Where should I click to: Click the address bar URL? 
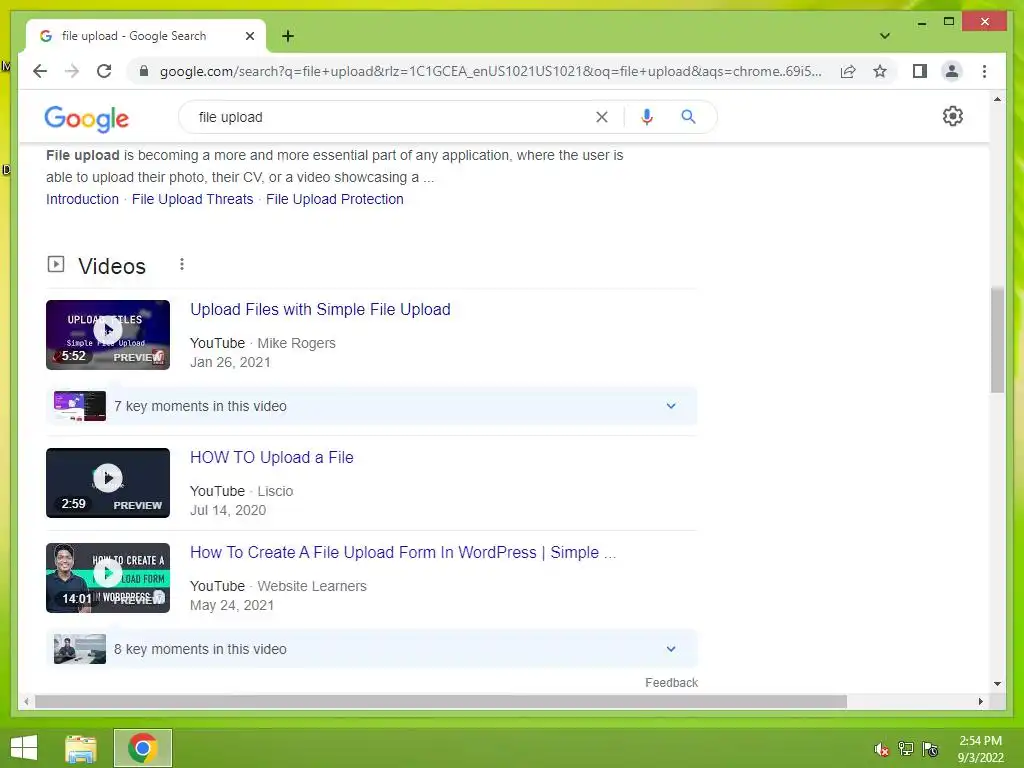(490, 71)
